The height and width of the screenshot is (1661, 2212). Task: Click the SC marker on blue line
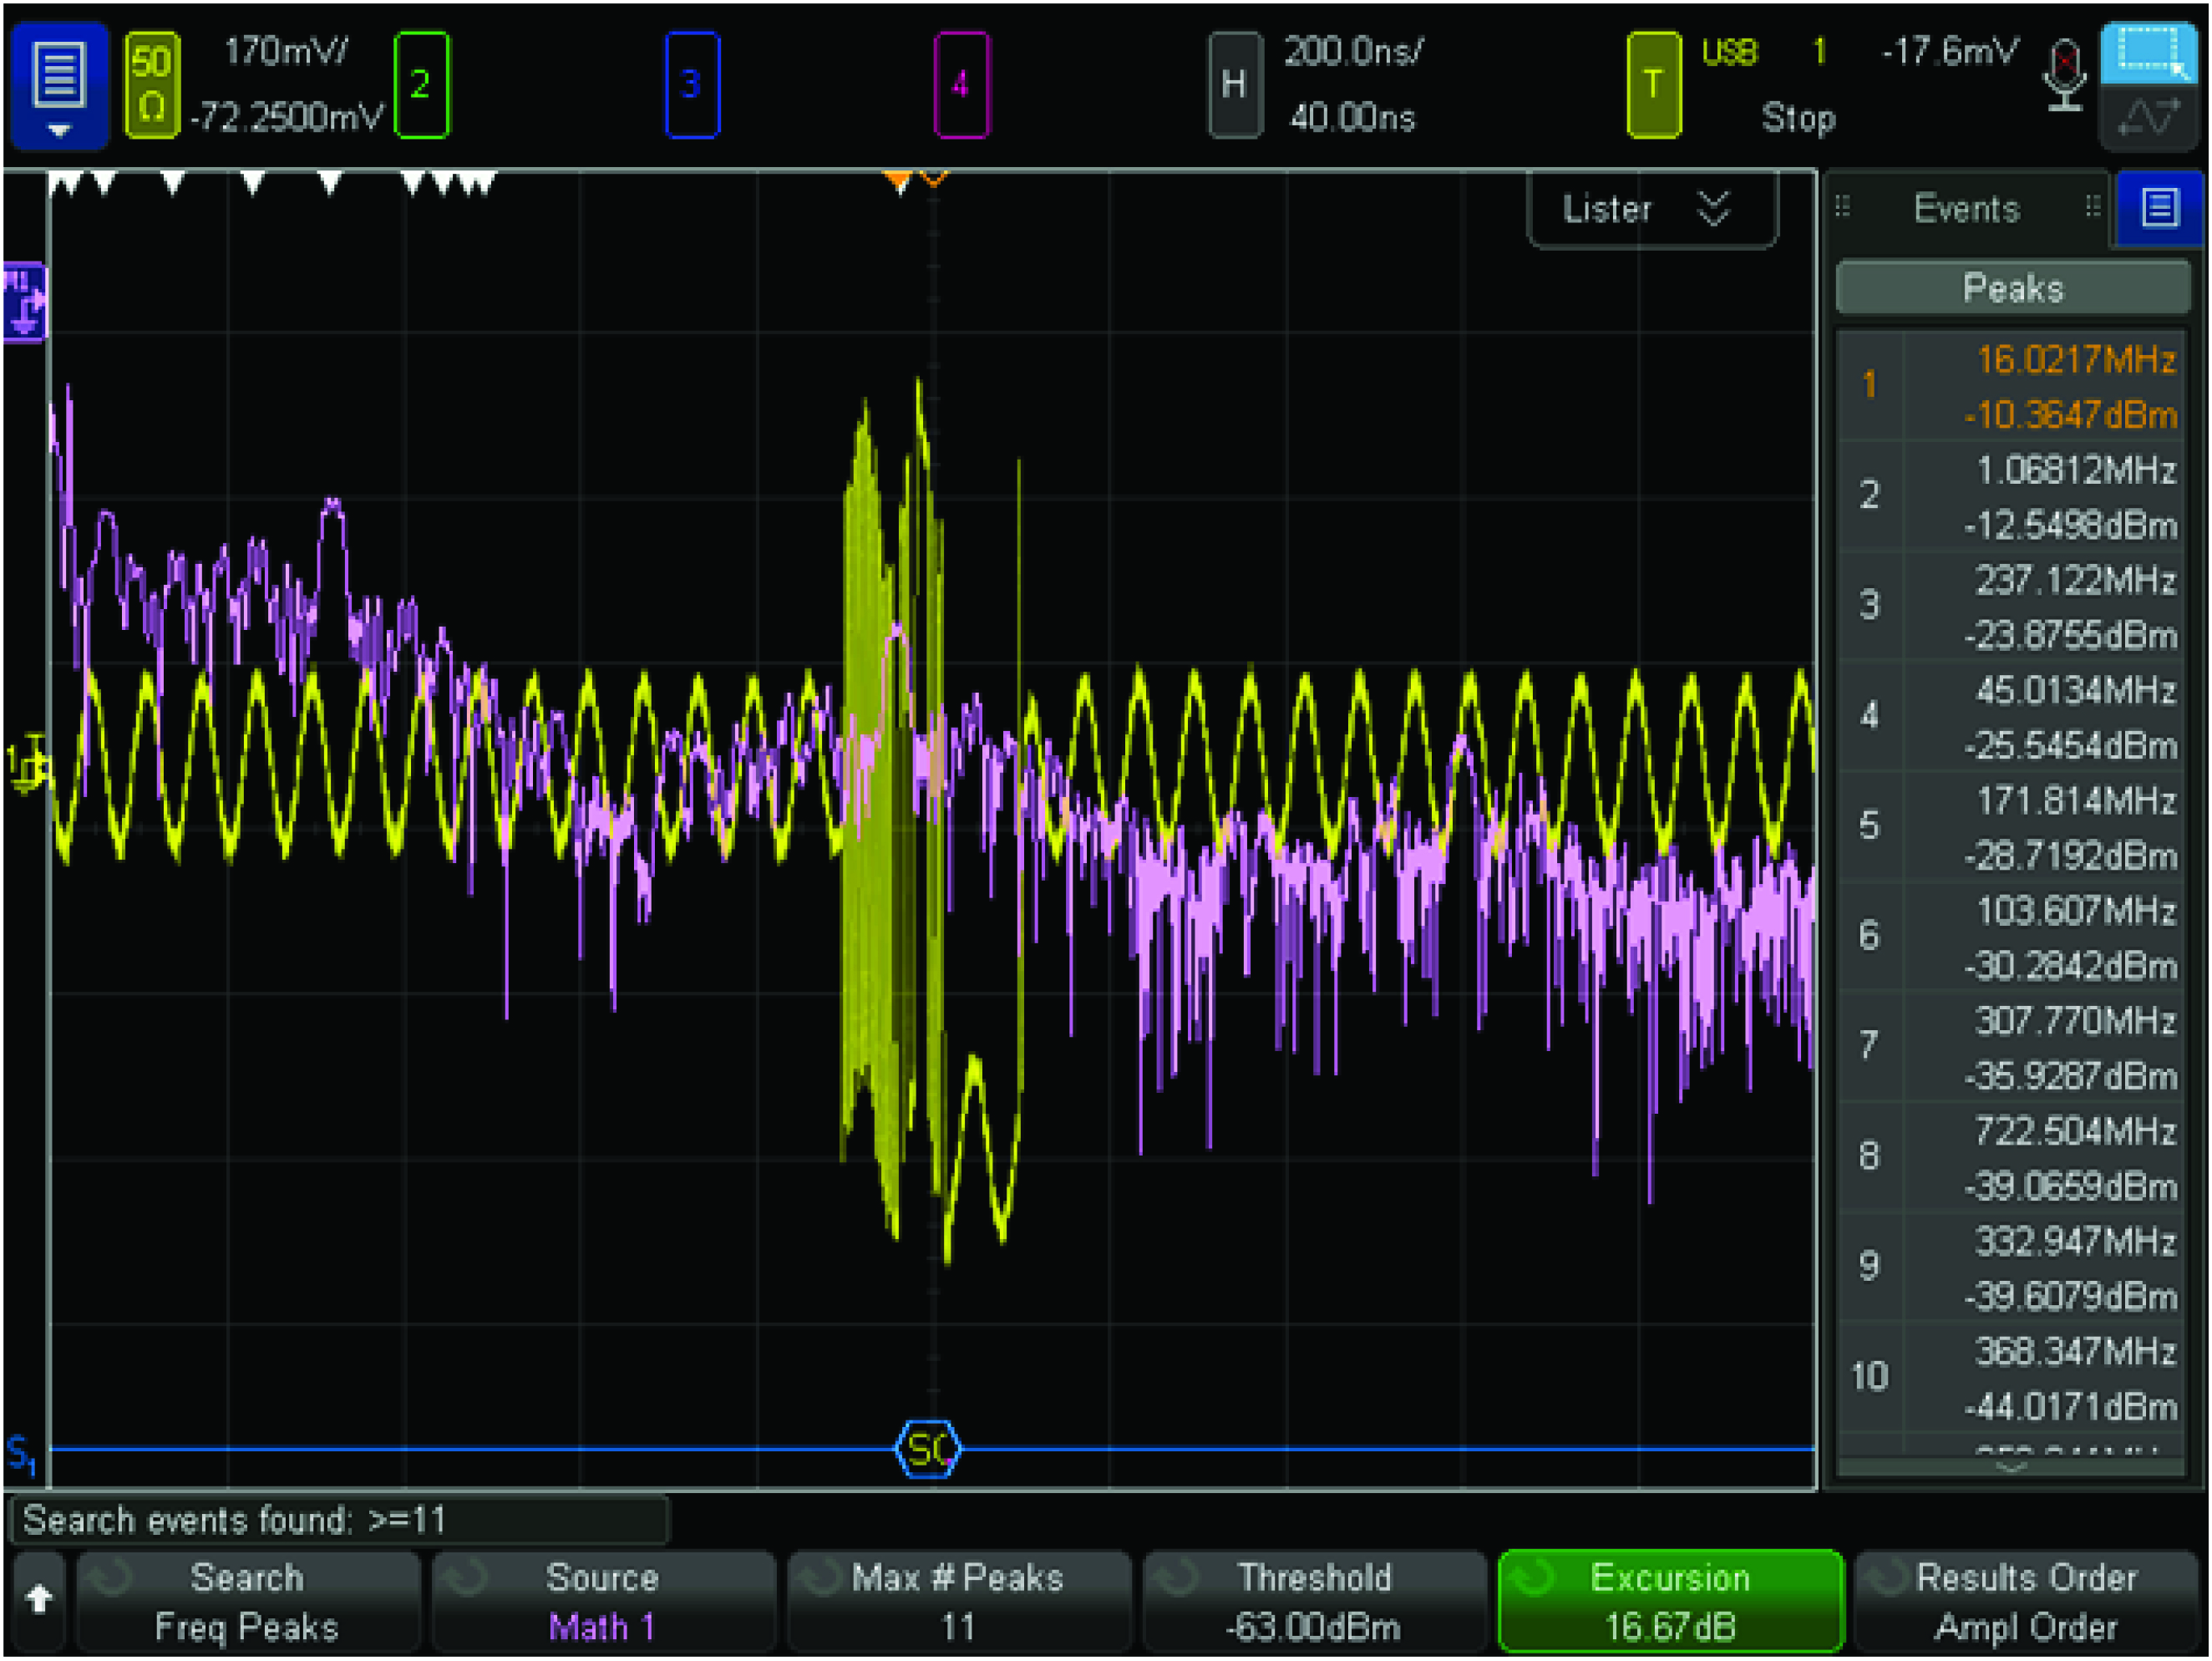927,1449
